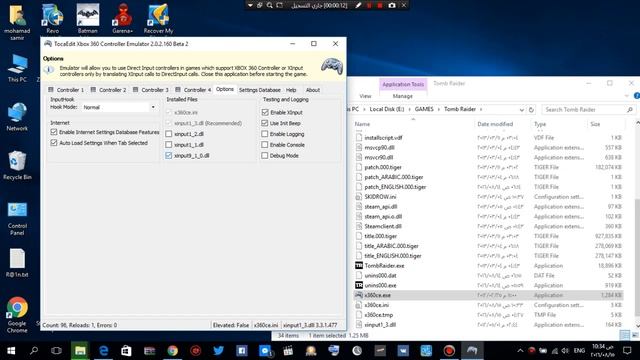
Task: Open Twitter app on the taskbar
Action: (x=218, y=351)
